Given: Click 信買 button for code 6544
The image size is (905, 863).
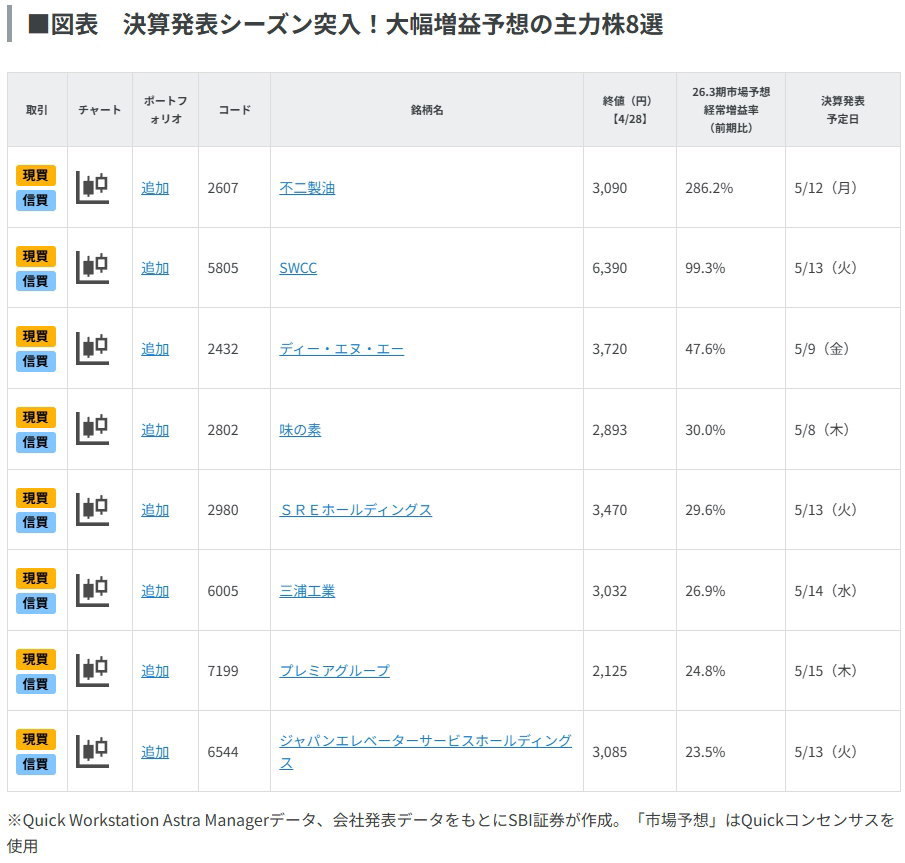Looking at the screenshot, I should tap(36, 764).
